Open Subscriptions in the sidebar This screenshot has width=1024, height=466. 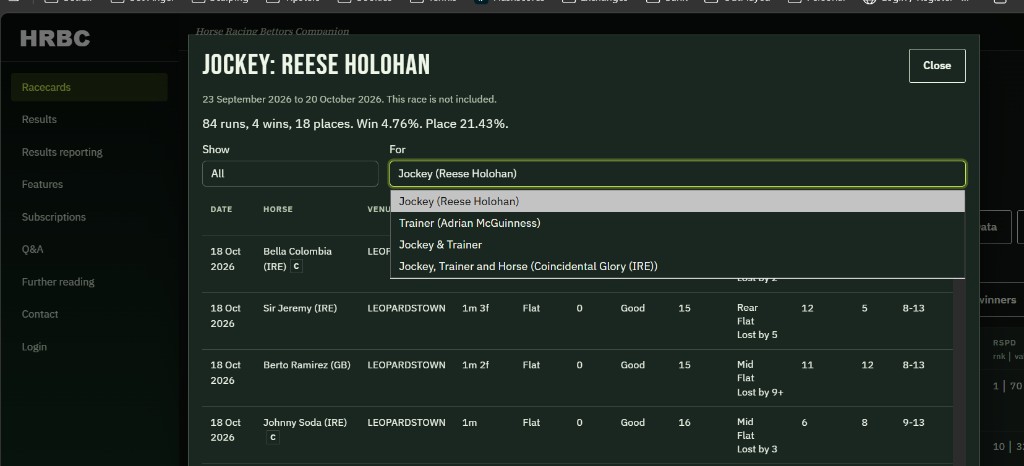(x=54, y=217)
